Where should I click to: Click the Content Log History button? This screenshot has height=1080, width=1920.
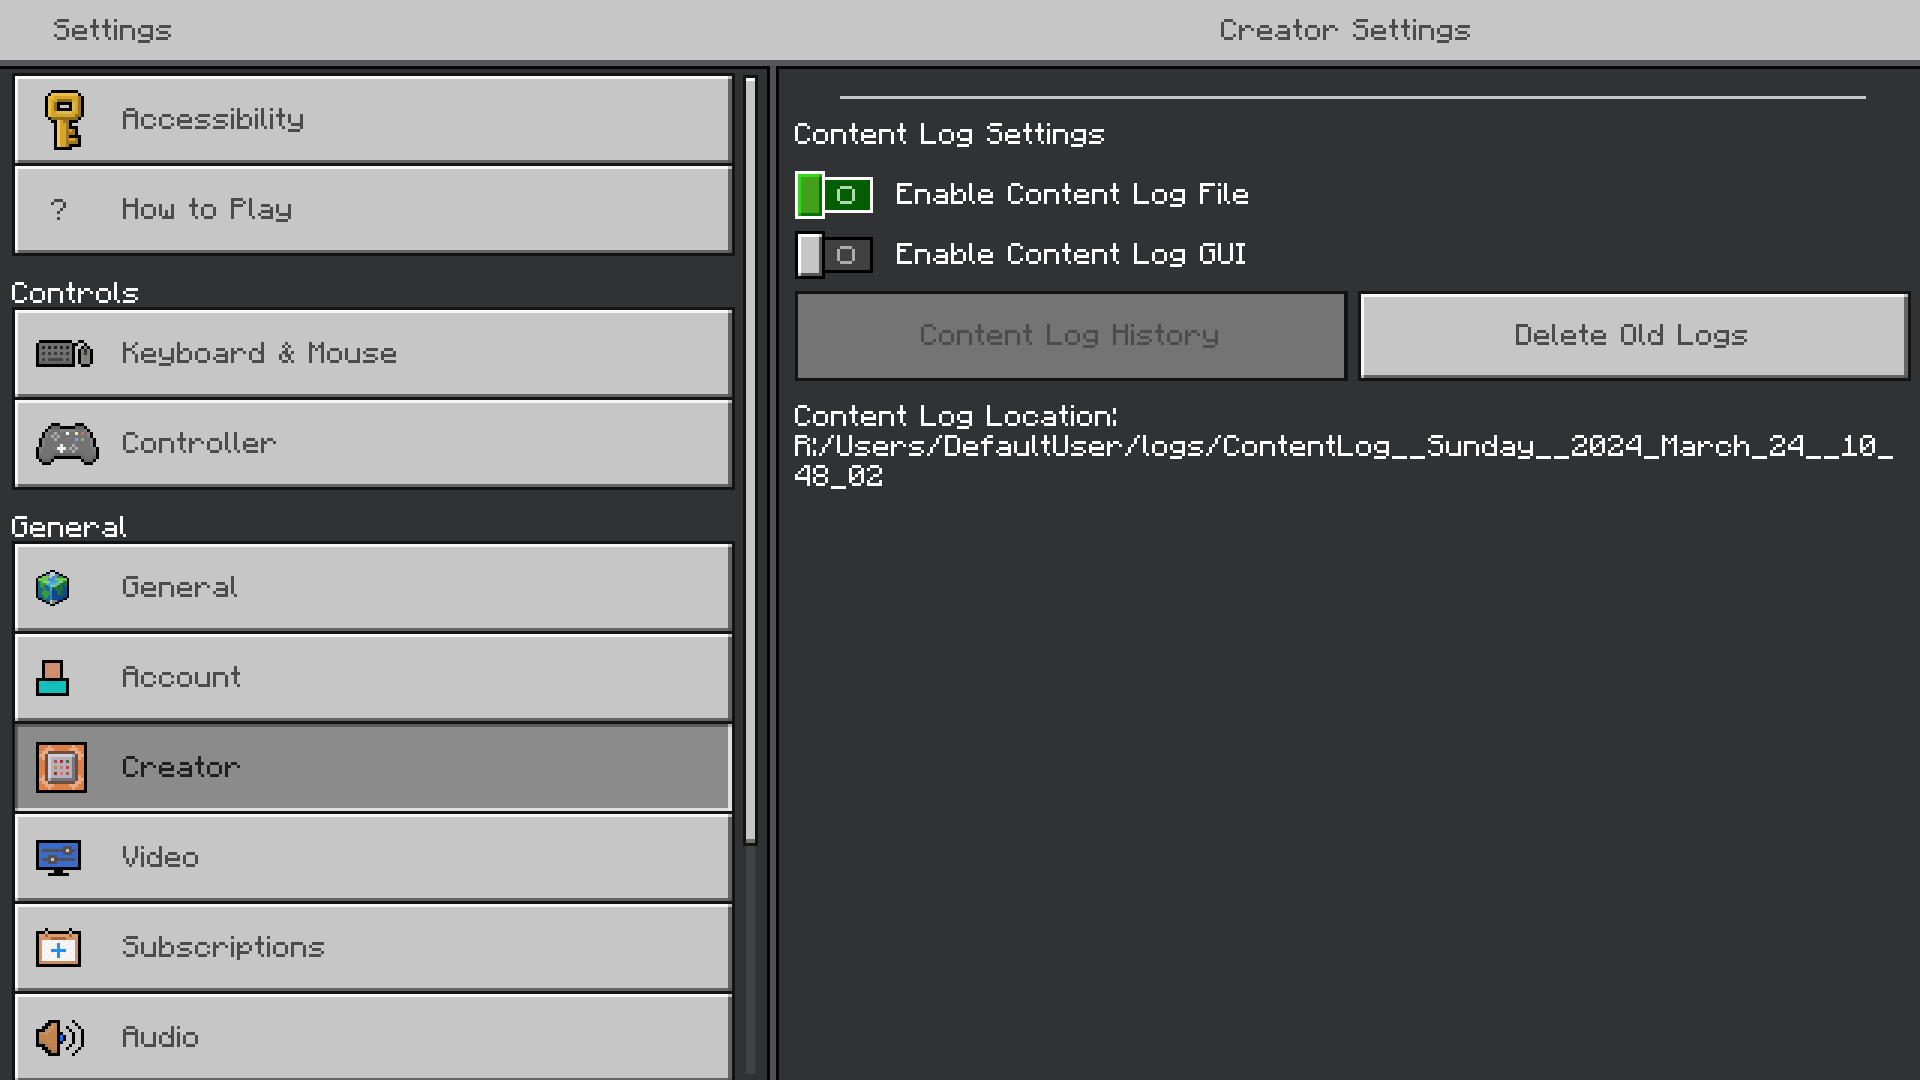click(x=1070, y=336)
